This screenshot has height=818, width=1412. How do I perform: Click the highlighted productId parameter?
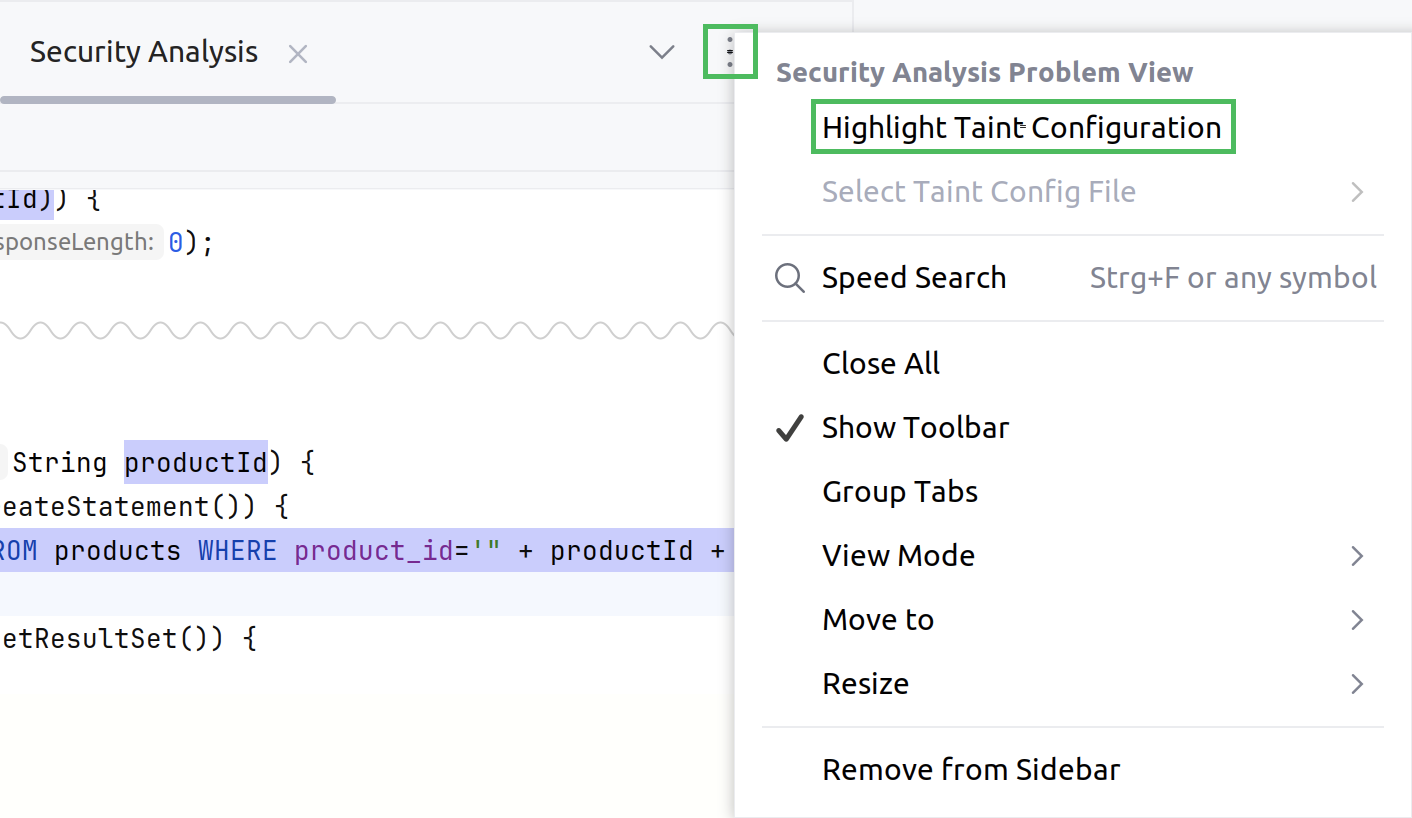pos(195,461)
